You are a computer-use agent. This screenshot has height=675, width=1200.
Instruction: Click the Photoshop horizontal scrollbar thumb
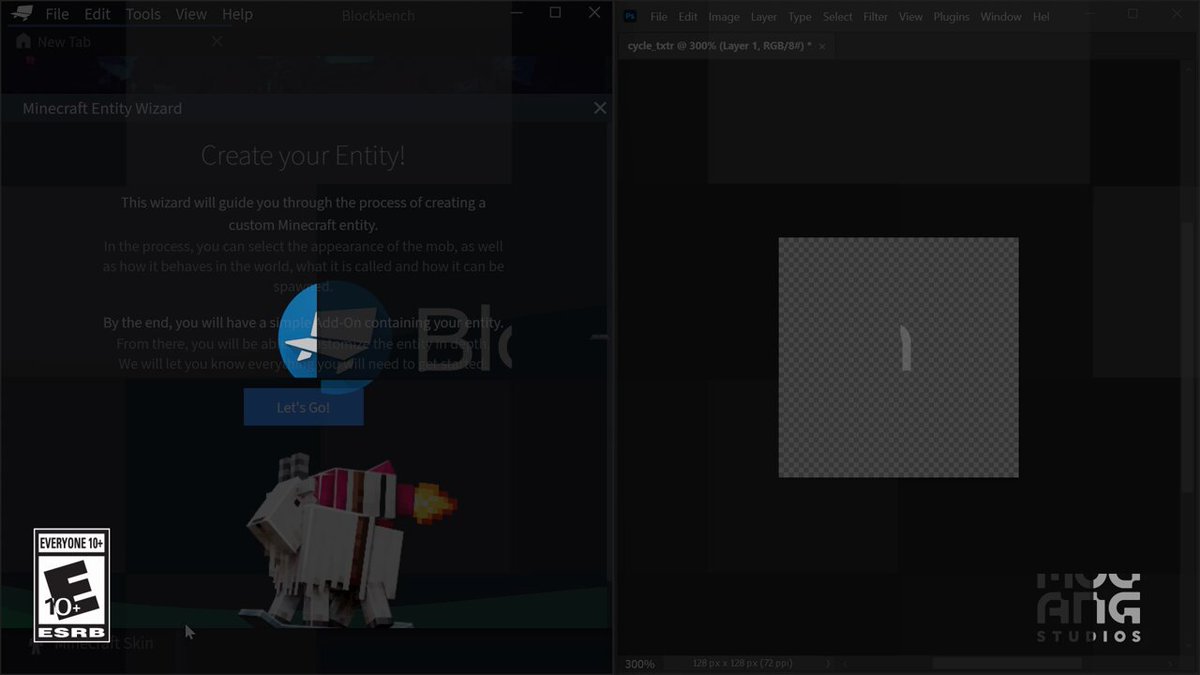[1007, 663]
